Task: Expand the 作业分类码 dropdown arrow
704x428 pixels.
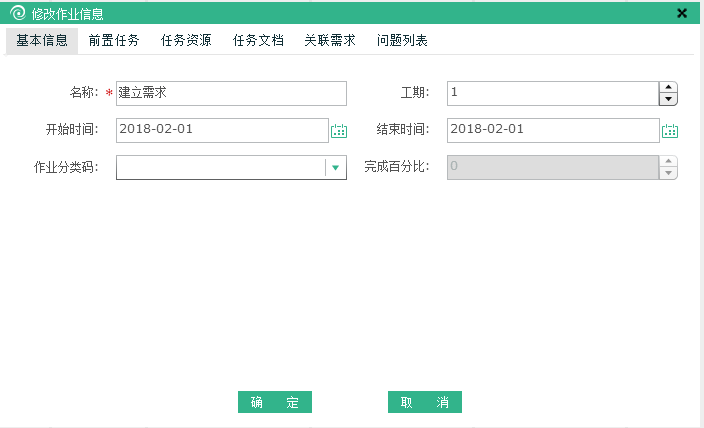Action: [x=336, y=168]
